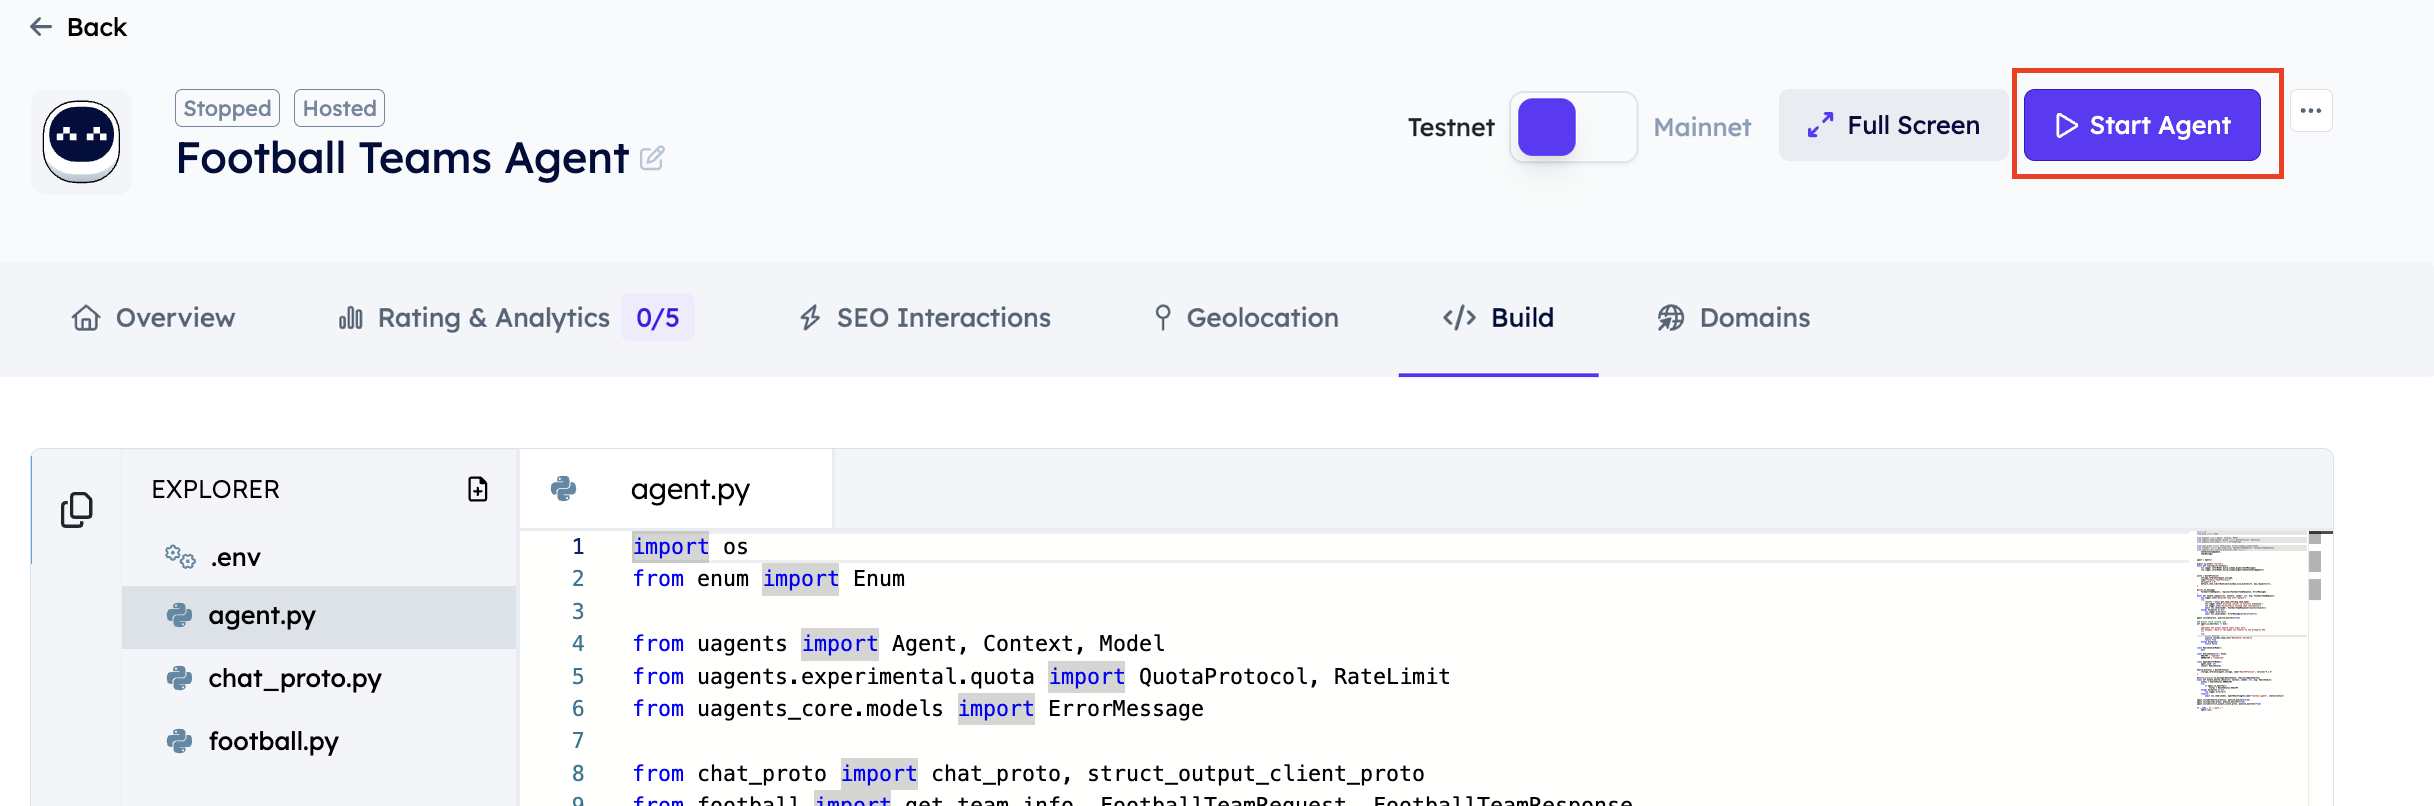The image size is (2434, 806).
Task: Click 'struct_output_client_proto' on line 8
Action: [1256, 774]
